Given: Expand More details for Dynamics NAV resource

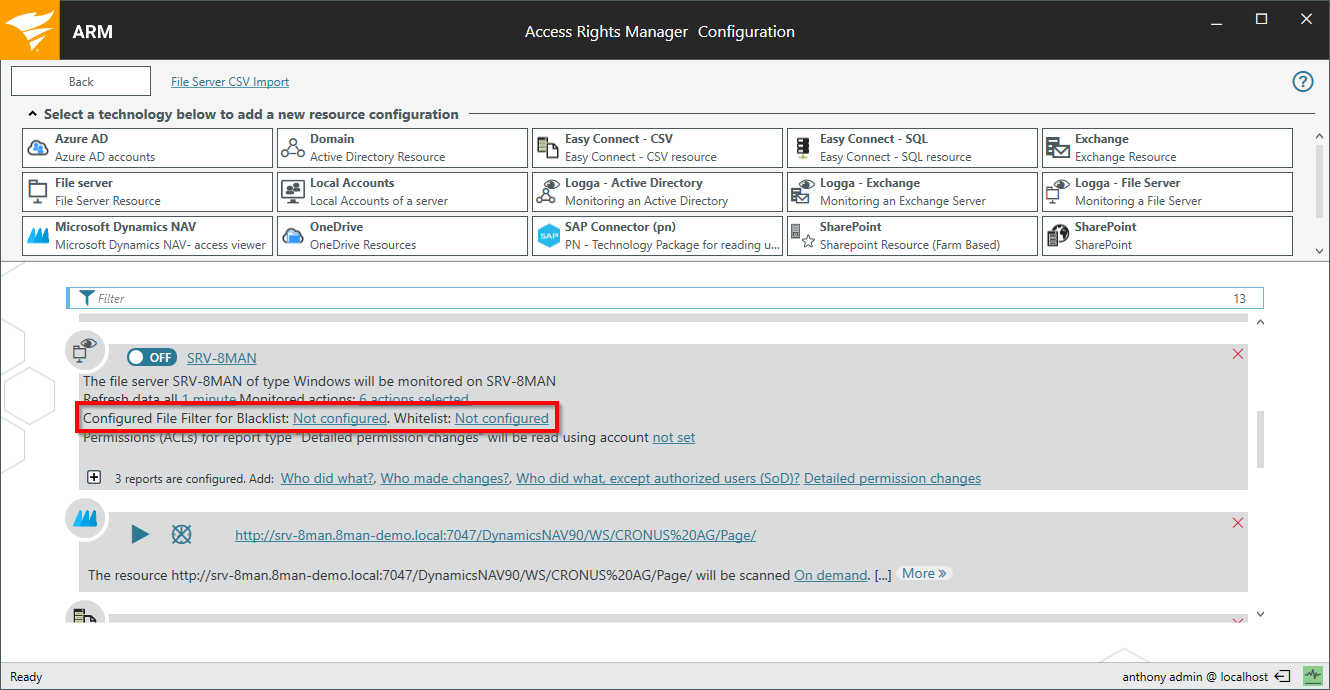Looking at the screenshot, I should (924, 574).
